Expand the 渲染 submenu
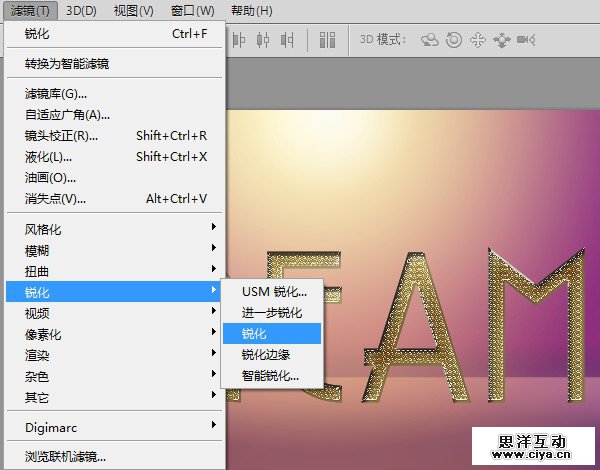 click(x=114, y=356)
